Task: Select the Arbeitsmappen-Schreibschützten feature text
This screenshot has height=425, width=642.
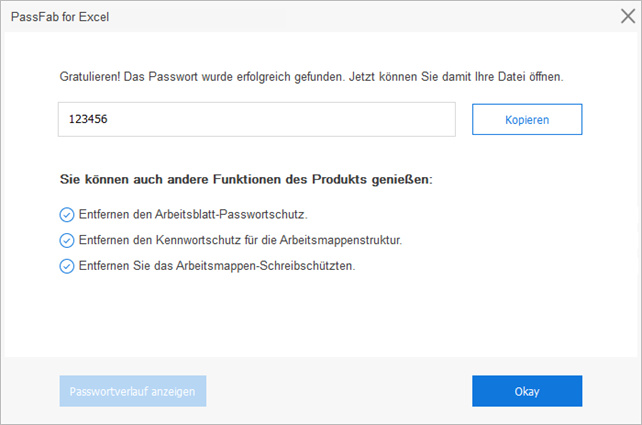Action: 265,266
